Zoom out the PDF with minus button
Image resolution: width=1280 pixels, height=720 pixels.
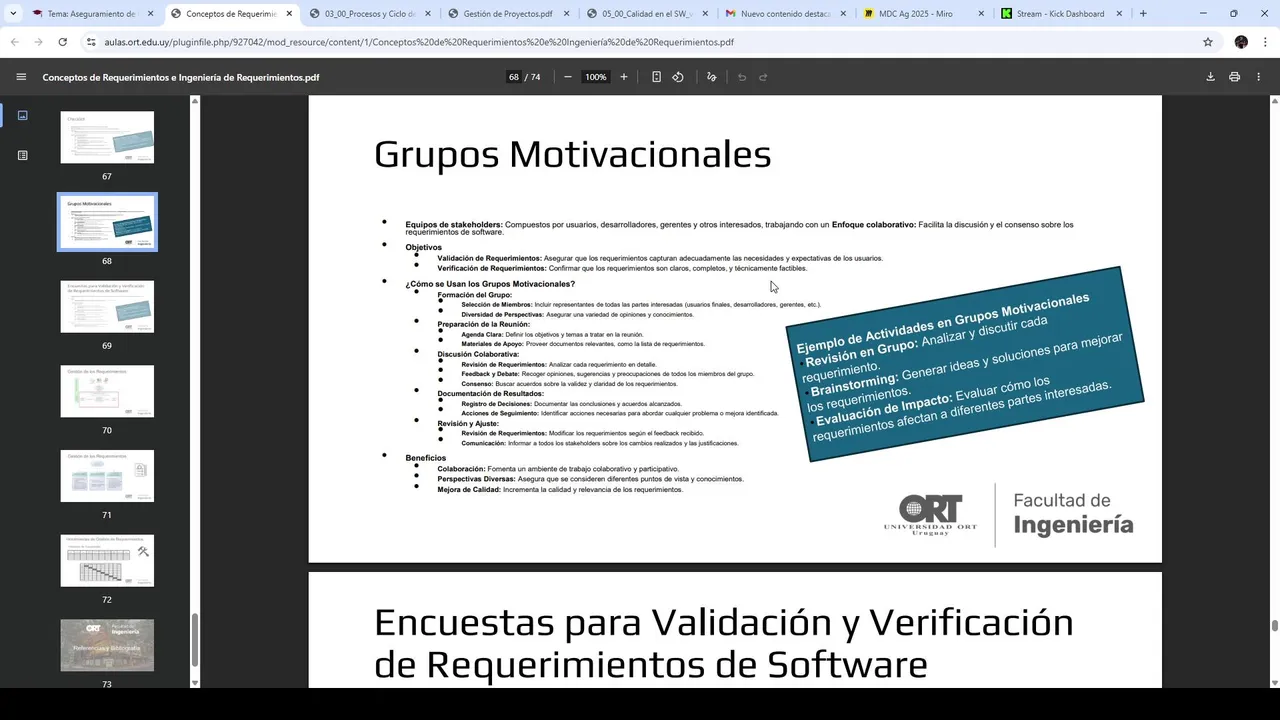(568, 77)
